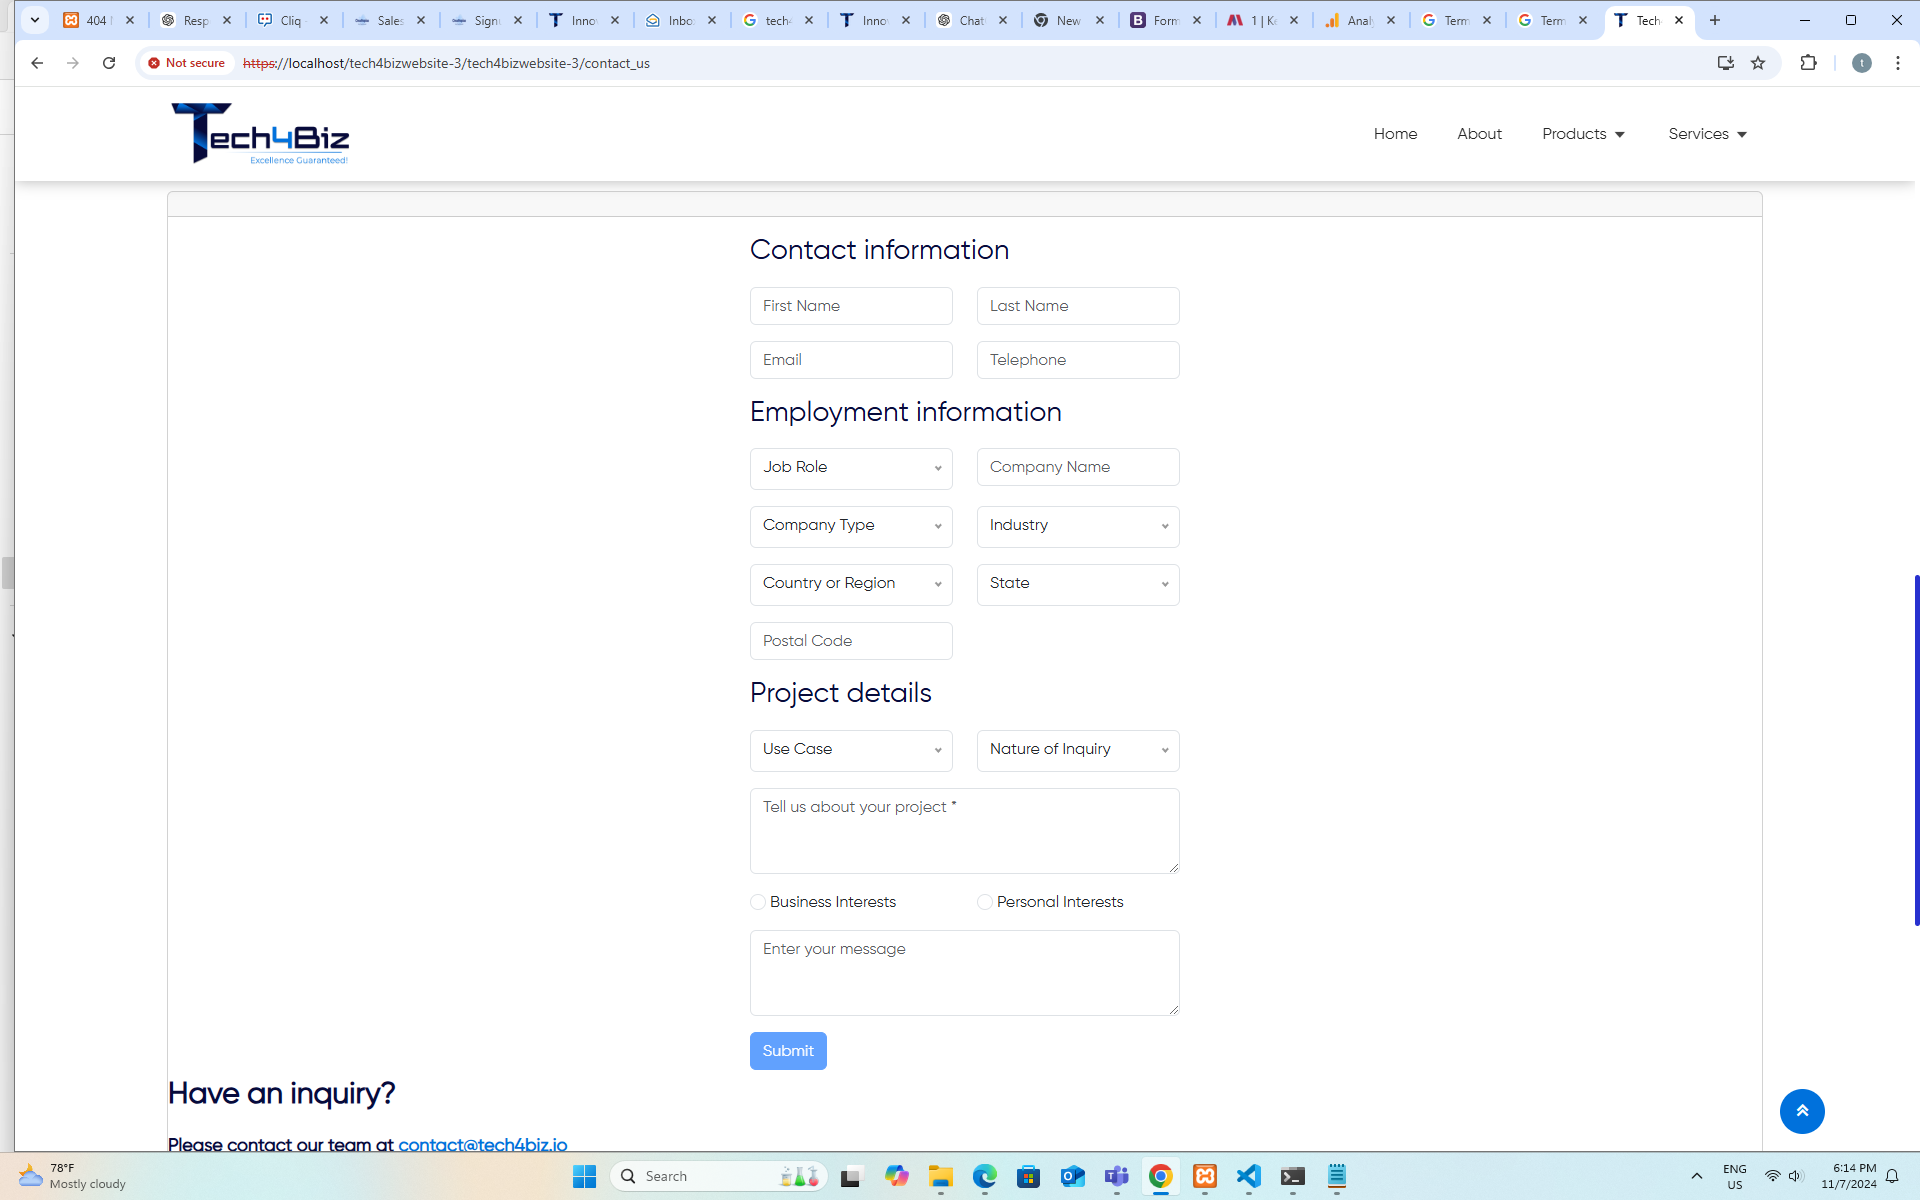The height and width of the screenshot is (1200, 1920).
Task: Open the Products navigation menu
Action: tap(1583, 134)
